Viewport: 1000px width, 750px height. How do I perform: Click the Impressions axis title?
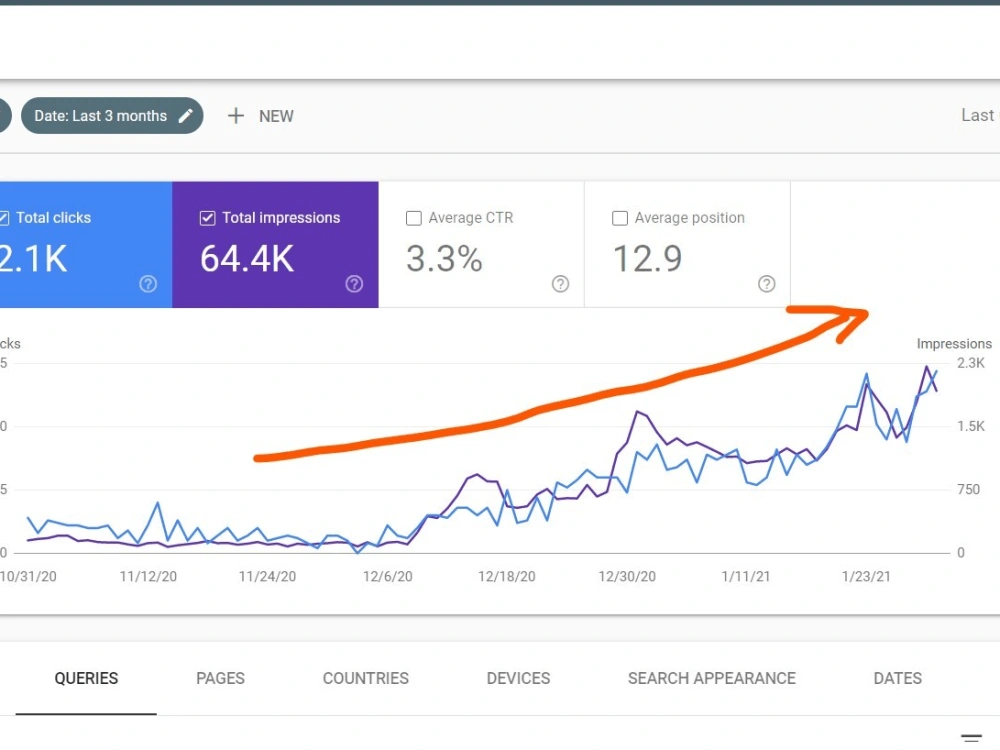pyautogui.click(x=954, y=344)
